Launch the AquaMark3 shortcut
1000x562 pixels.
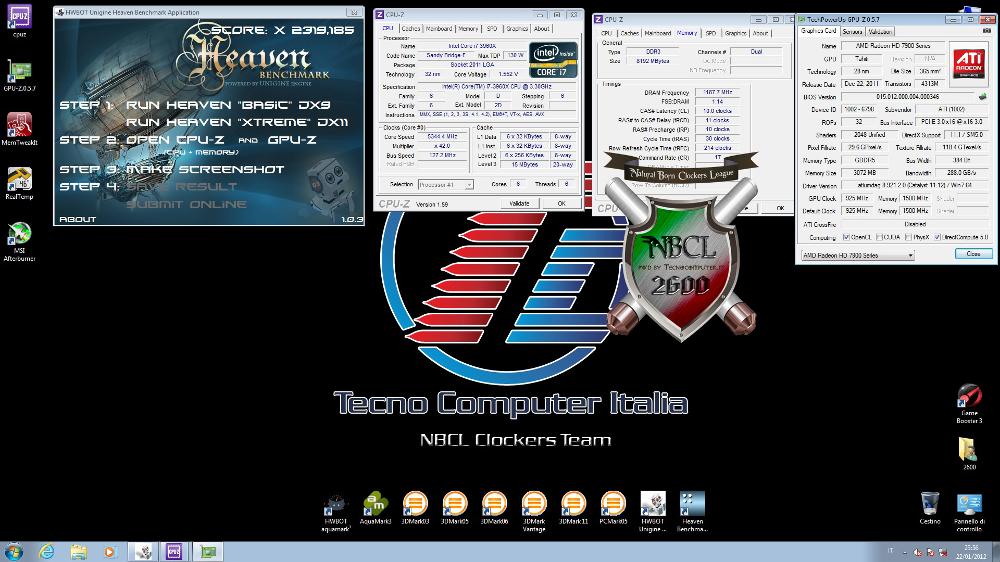tap(376, 508)
